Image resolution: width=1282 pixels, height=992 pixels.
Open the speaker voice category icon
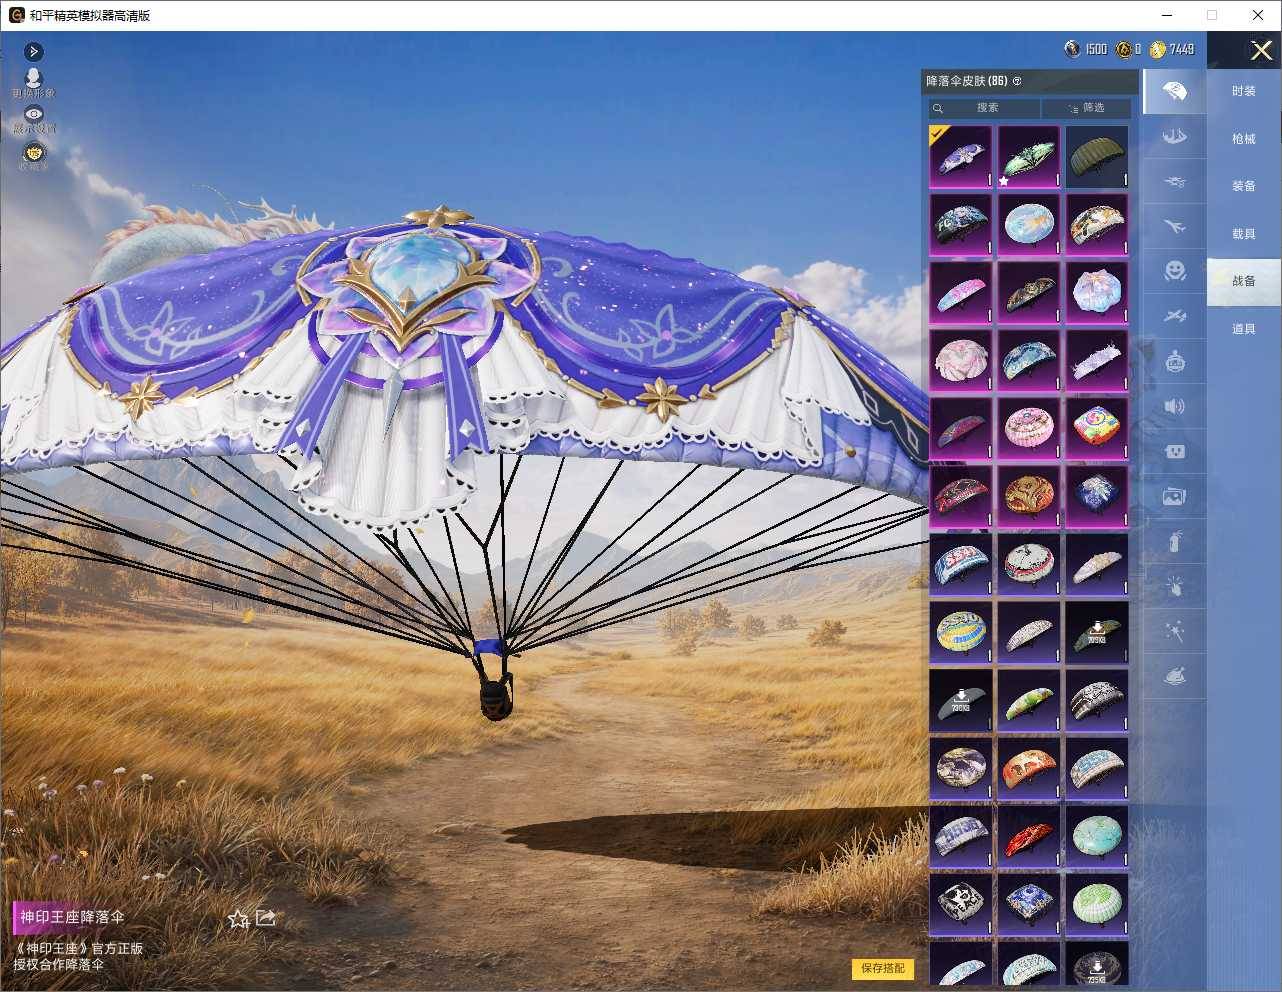(x=1174, y=406)
